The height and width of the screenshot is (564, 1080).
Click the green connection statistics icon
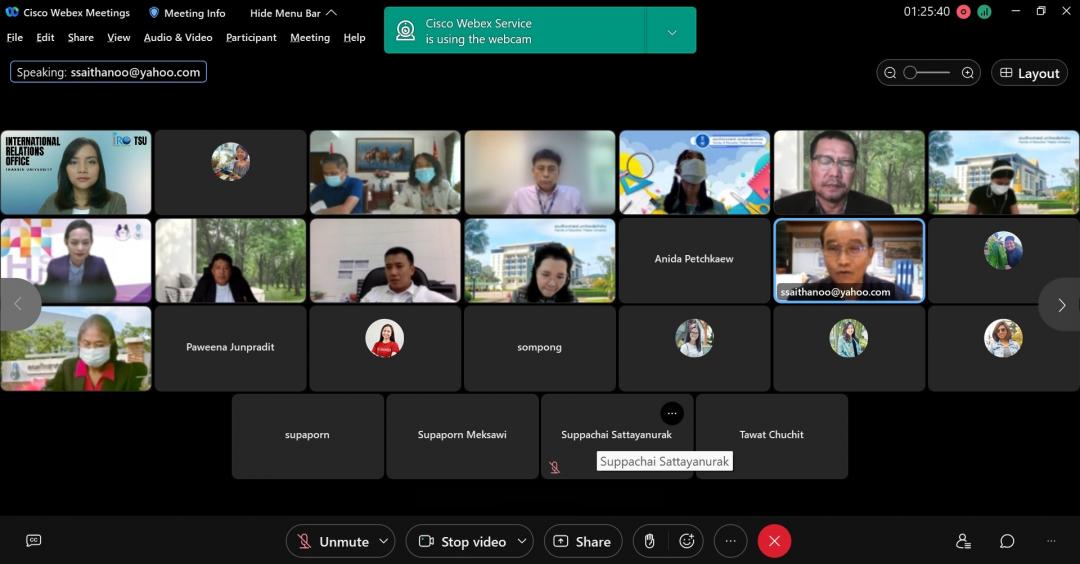click(984, 12)
